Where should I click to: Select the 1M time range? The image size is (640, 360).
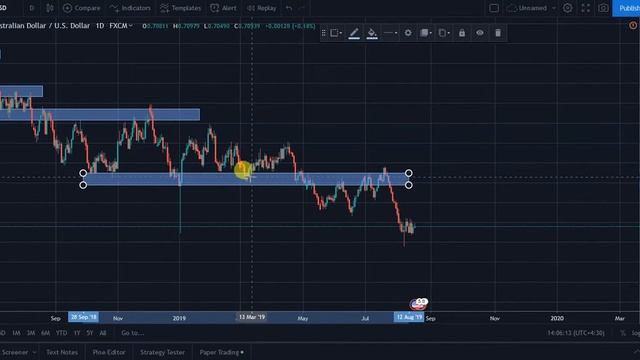point(16,333)
